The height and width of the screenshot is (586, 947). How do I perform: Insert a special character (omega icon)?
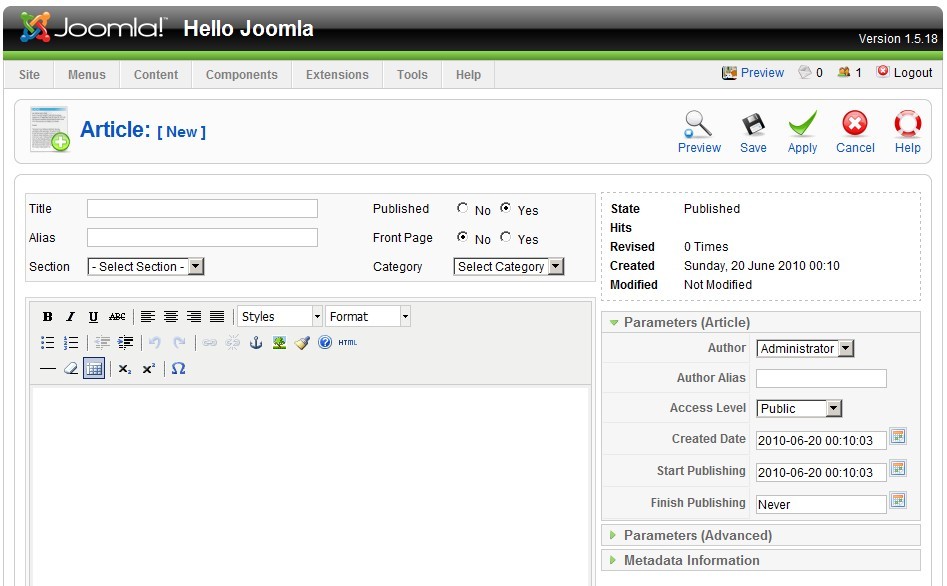[178, 369]
